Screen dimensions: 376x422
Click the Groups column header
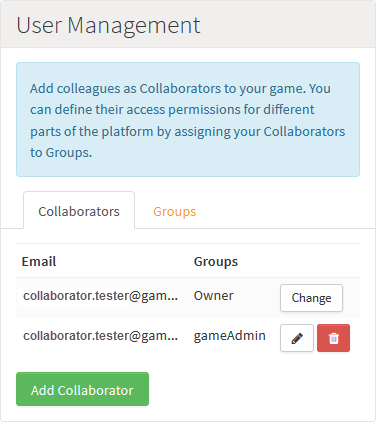coord(216,262)
